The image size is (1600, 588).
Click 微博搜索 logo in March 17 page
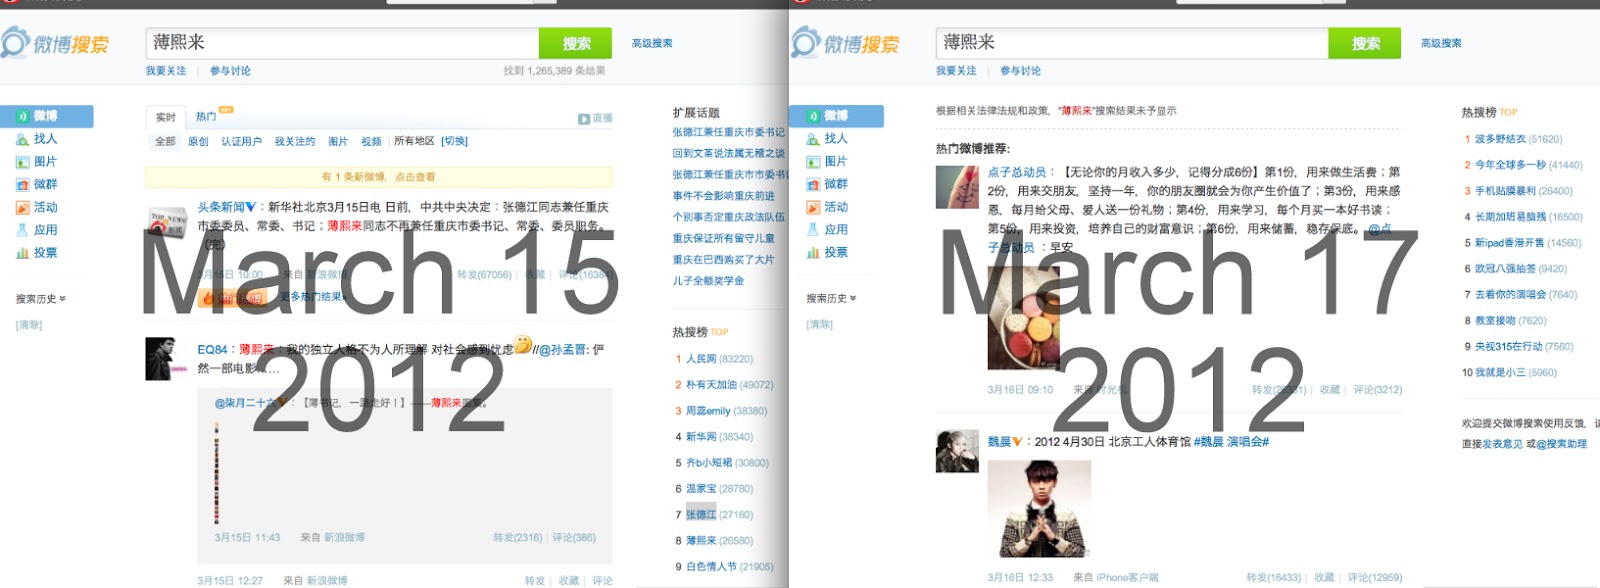coord(846,43)
